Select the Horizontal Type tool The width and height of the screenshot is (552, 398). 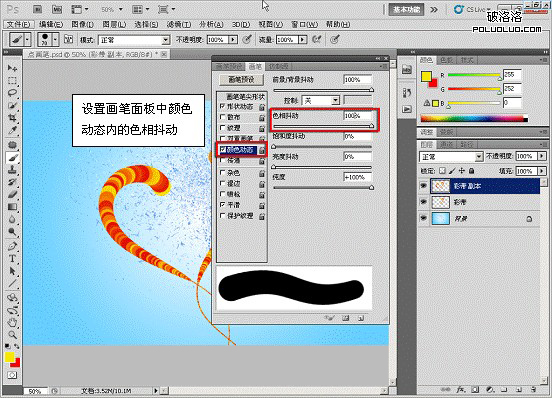(x=12, y=258)
